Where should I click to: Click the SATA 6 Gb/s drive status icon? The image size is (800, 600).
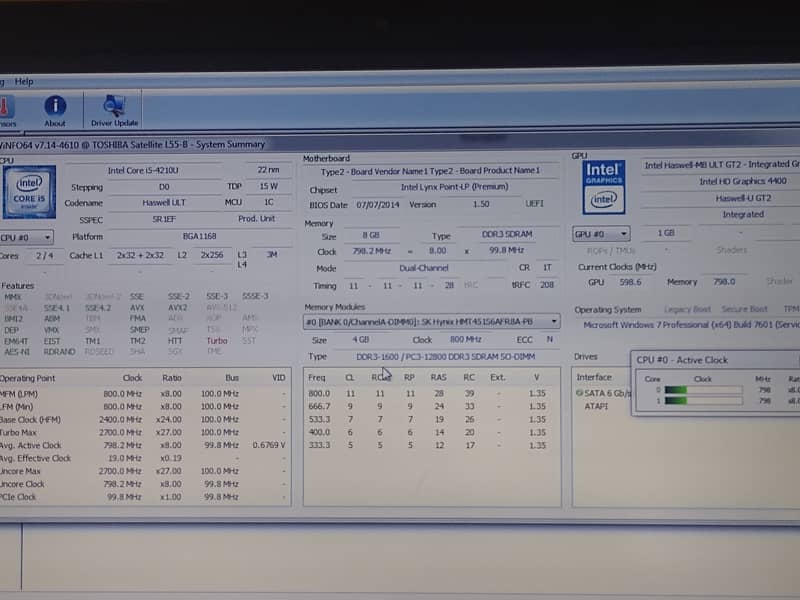coord(579,393)
